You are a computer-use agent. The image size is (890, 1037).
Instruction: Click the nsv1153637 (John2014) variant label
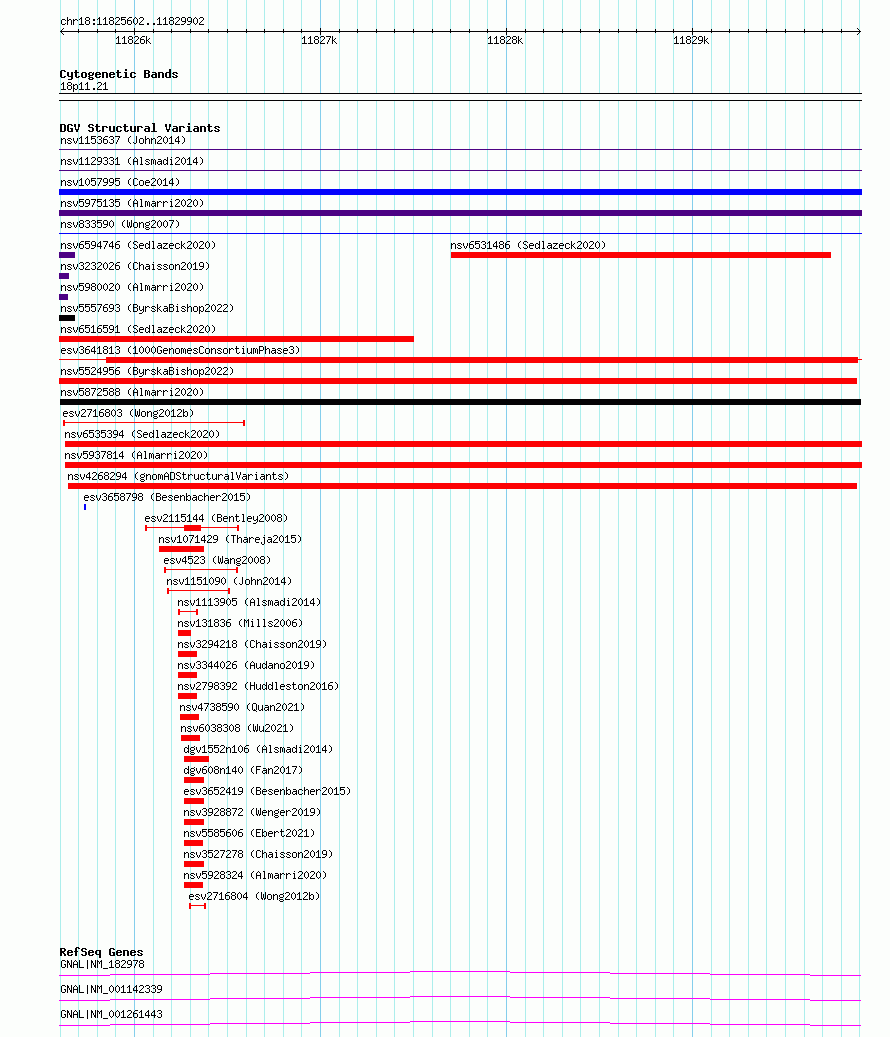123,140
